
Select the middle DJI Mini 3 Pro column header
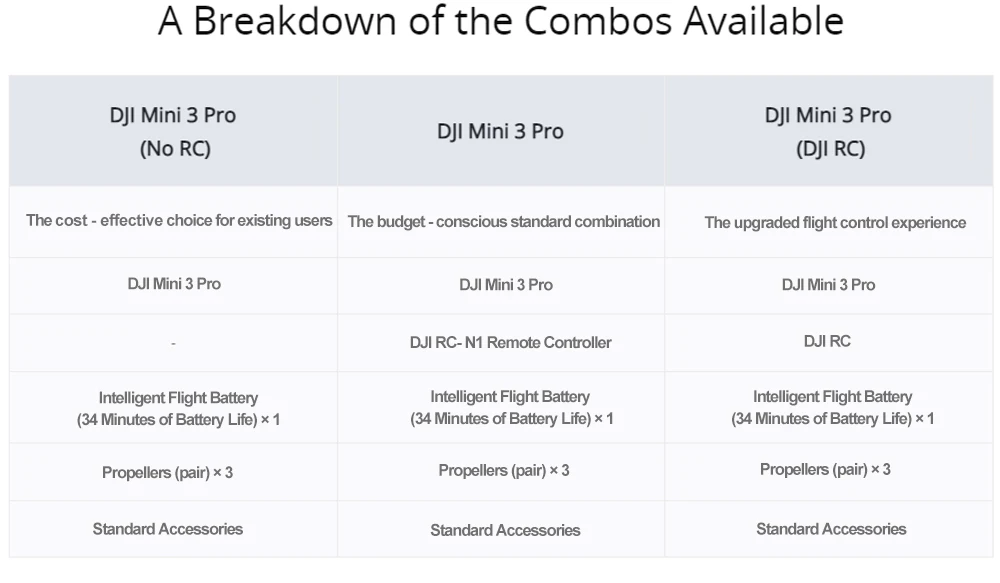pyautogui.click(x=501, y=131)
